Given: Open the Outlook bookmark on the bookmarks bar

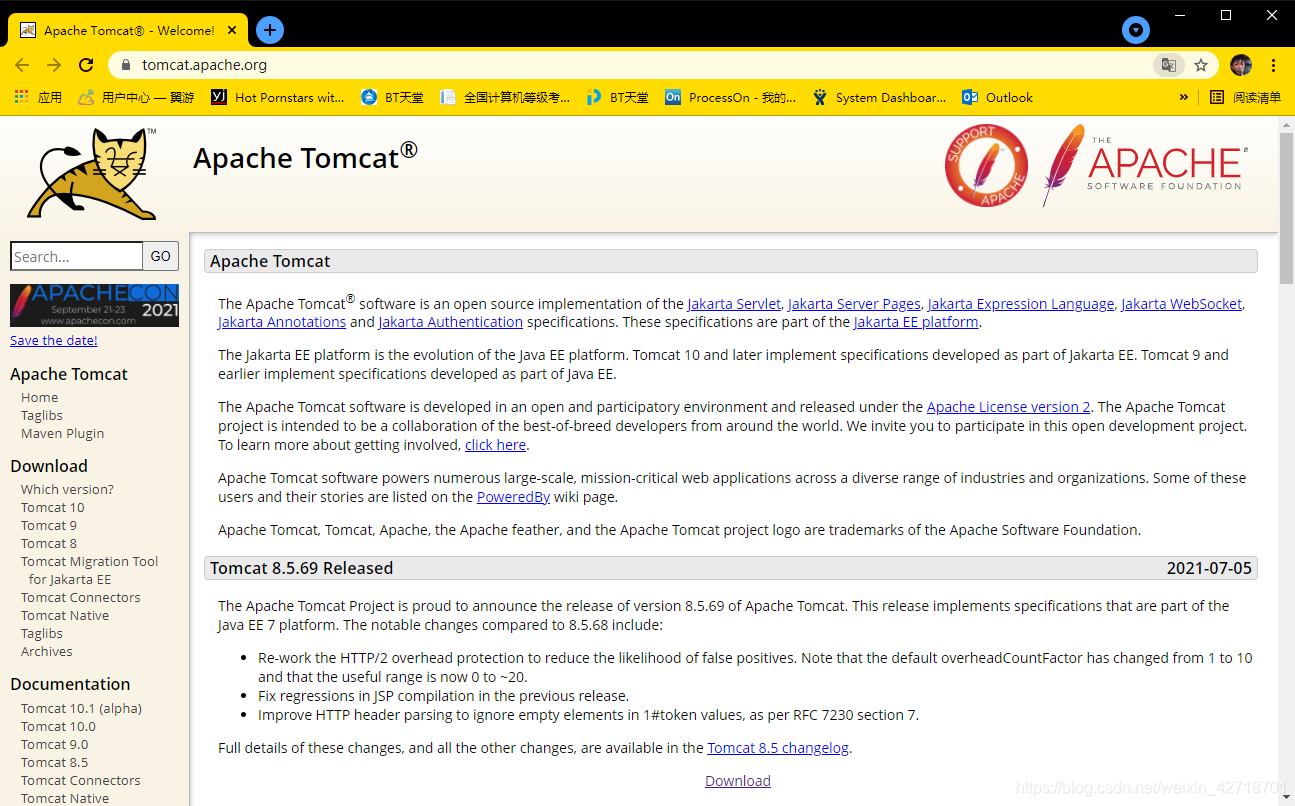Looking at the screenshot, I should tap(997, 97).
